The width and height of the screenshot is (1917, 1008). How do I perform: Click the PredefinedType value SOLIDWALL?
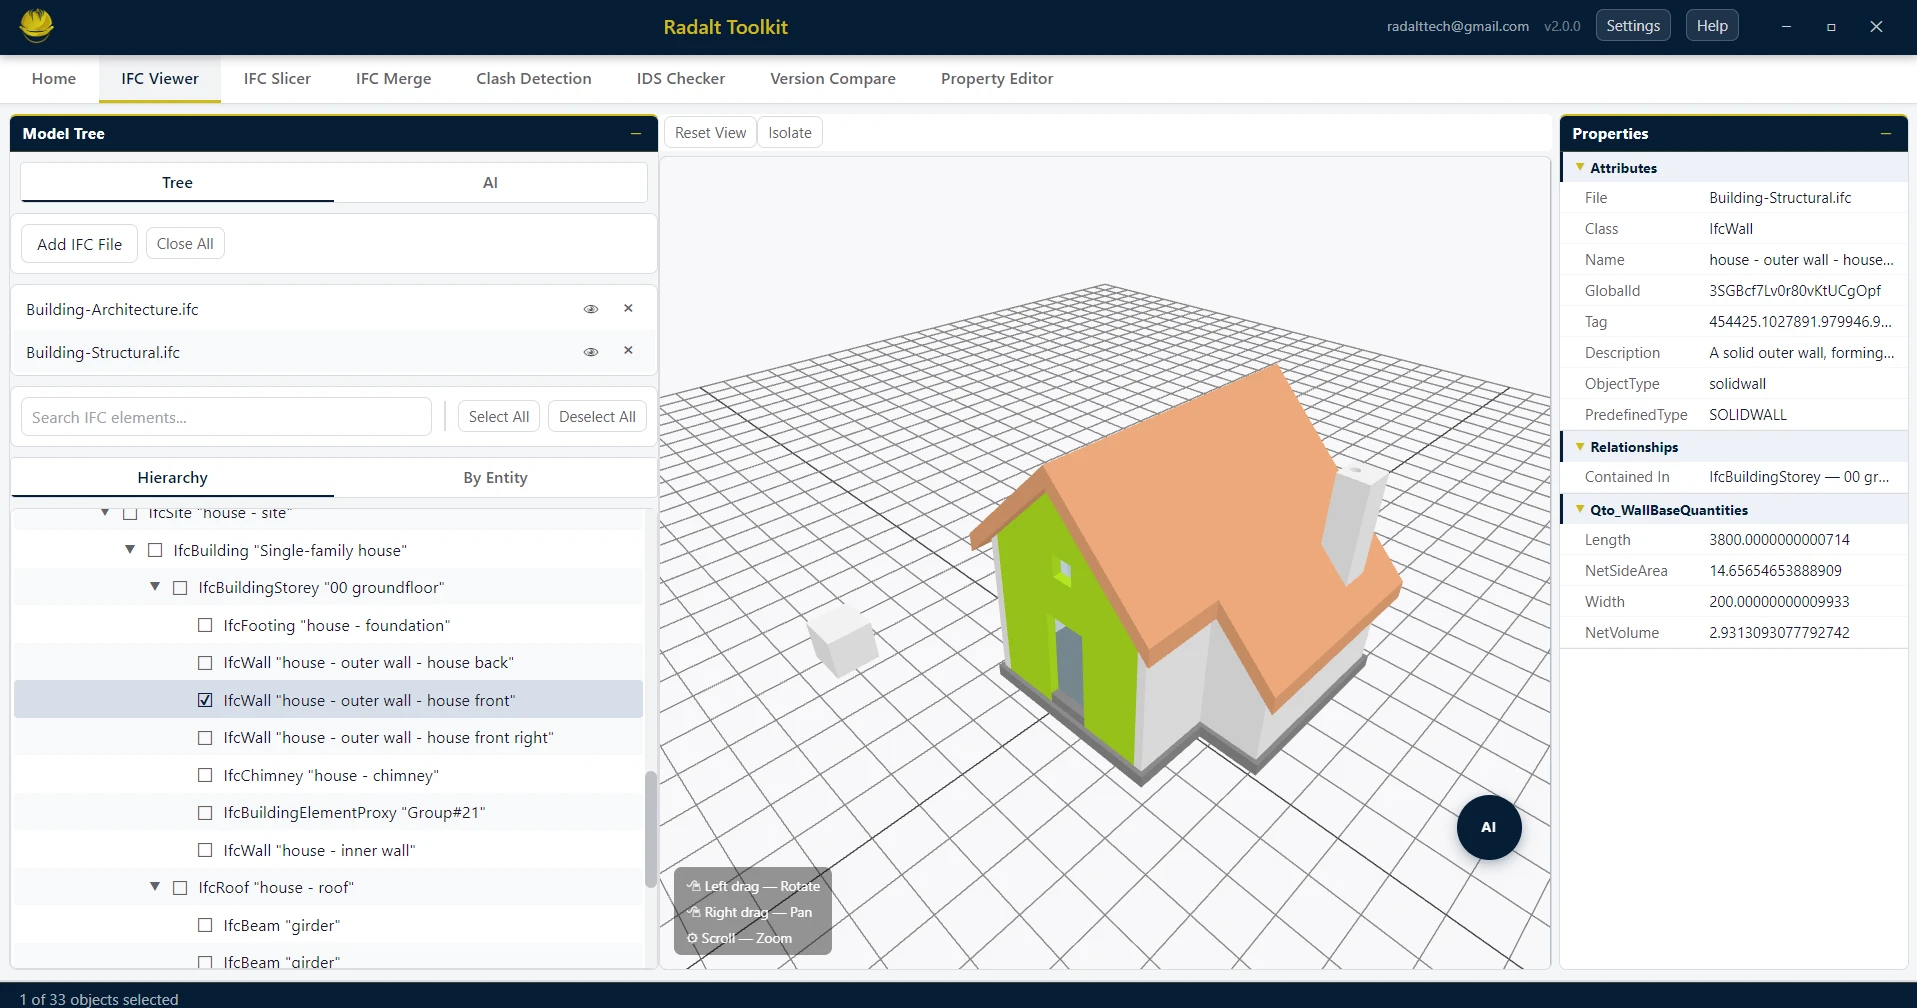[1747, 415]
